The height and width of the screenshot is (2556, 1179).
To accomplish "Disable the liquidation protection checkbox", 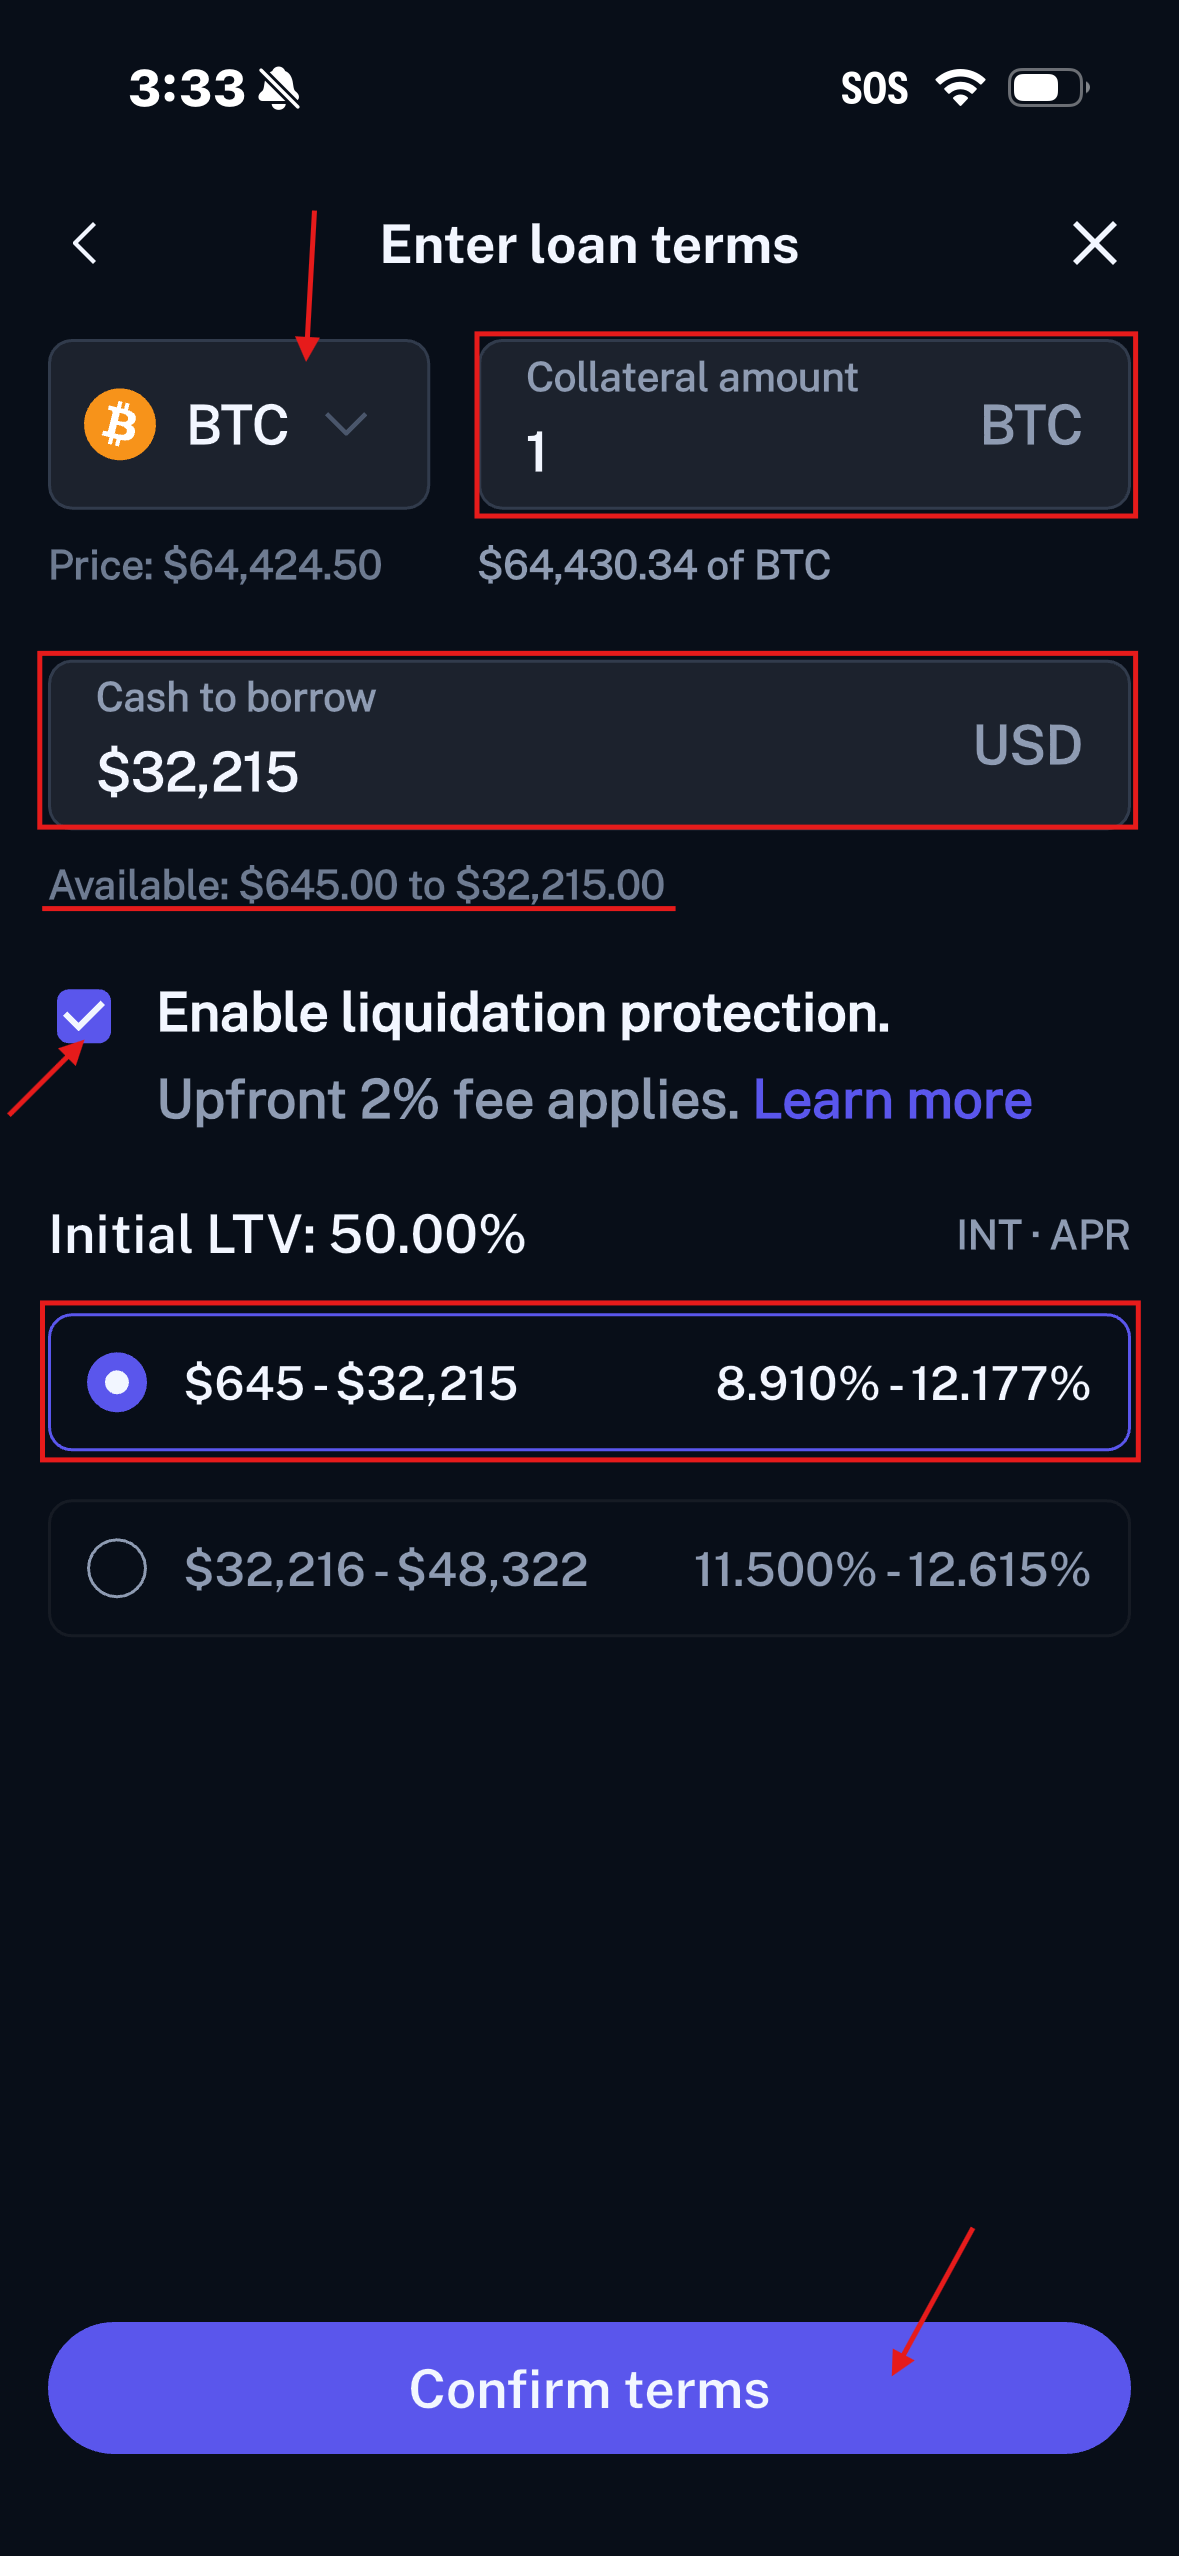I will coord(84,1016).
